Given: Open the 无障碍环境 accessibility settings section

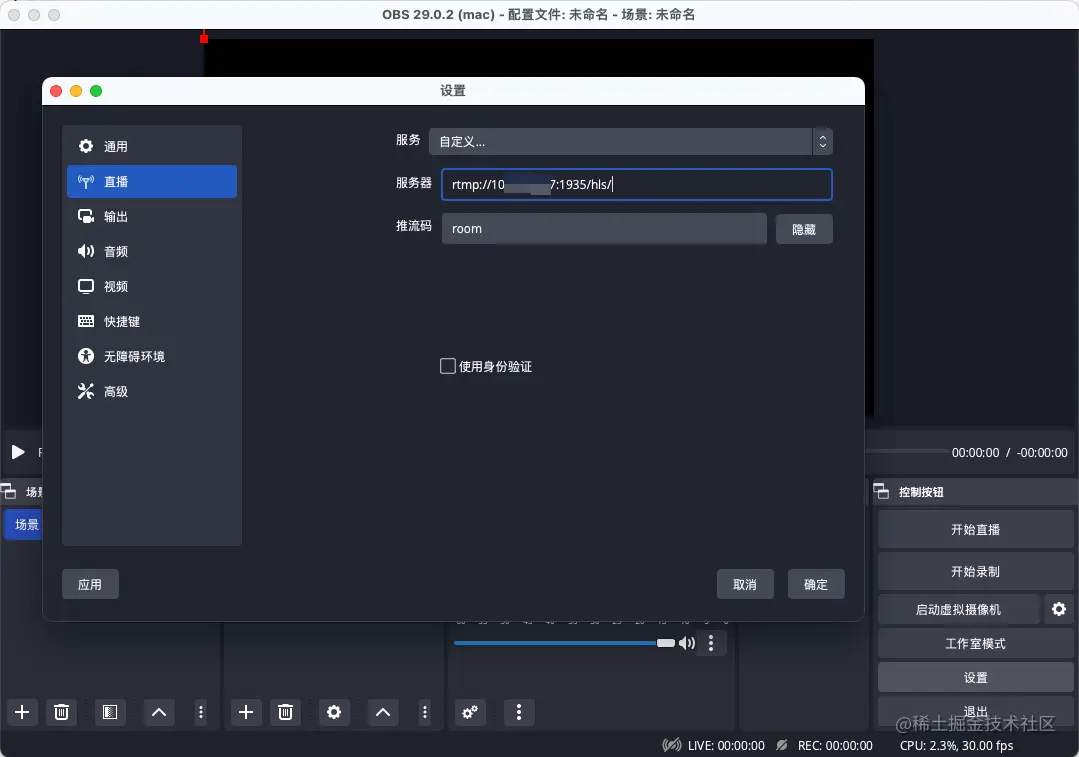Looking at the screenshot, I should [151, 356].
